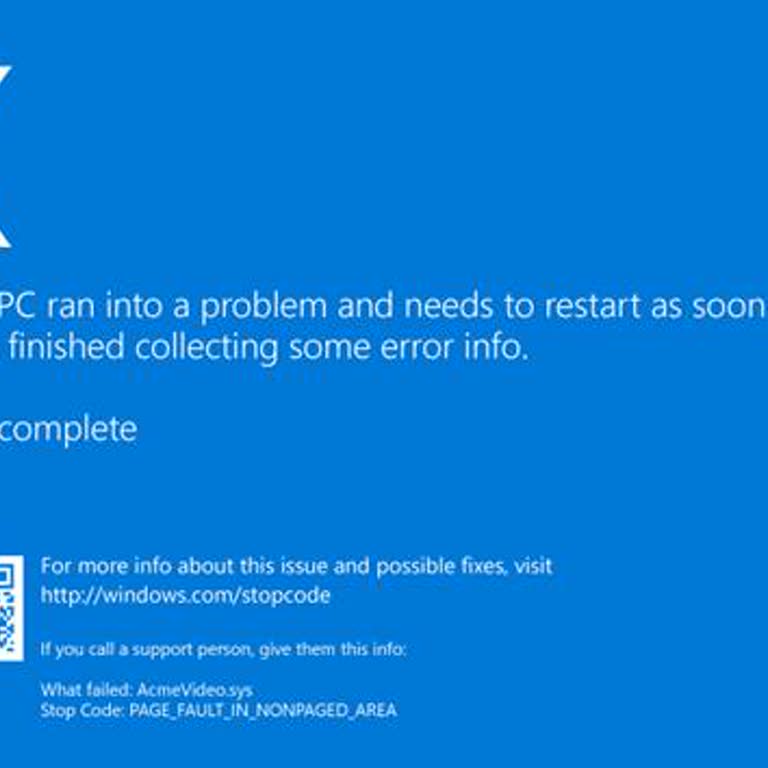Click the word 'problem' in headline

coord(264,307)
